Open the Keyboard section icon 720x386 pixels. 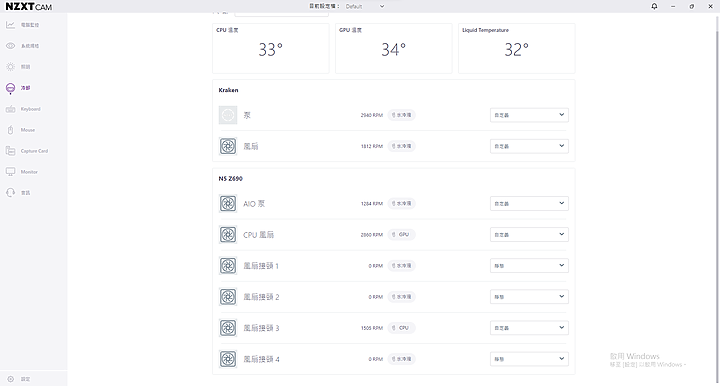tap(11, 109)
